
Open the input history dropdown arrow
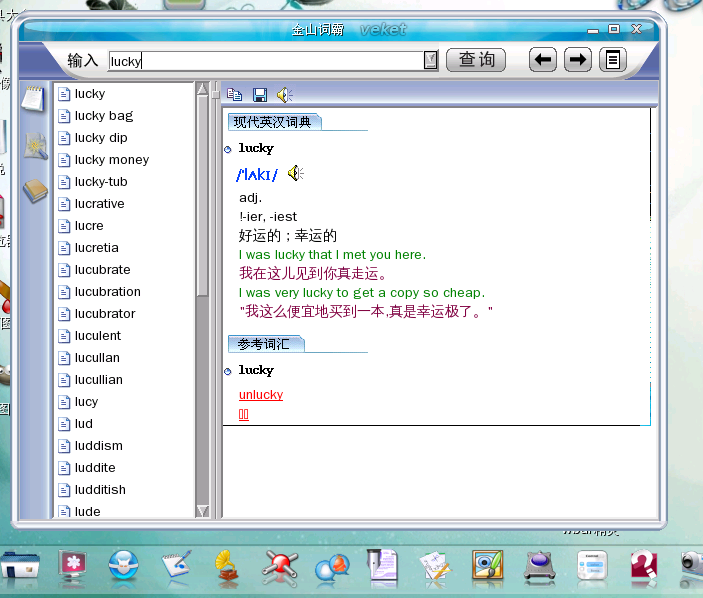point(430,60)
